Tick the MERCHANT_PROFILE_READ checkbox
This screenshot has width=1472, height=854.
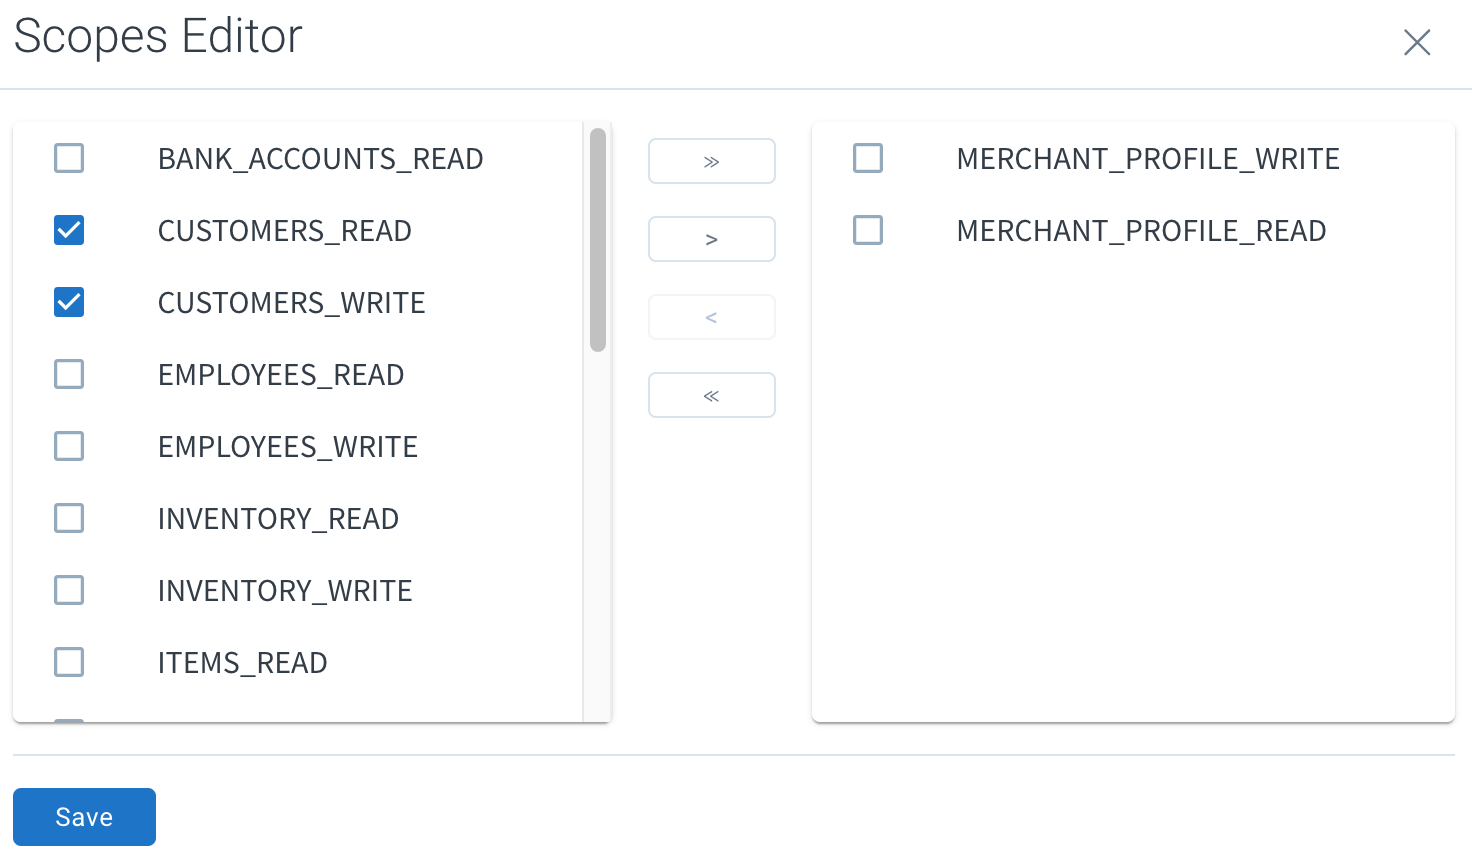coord(868,230)
